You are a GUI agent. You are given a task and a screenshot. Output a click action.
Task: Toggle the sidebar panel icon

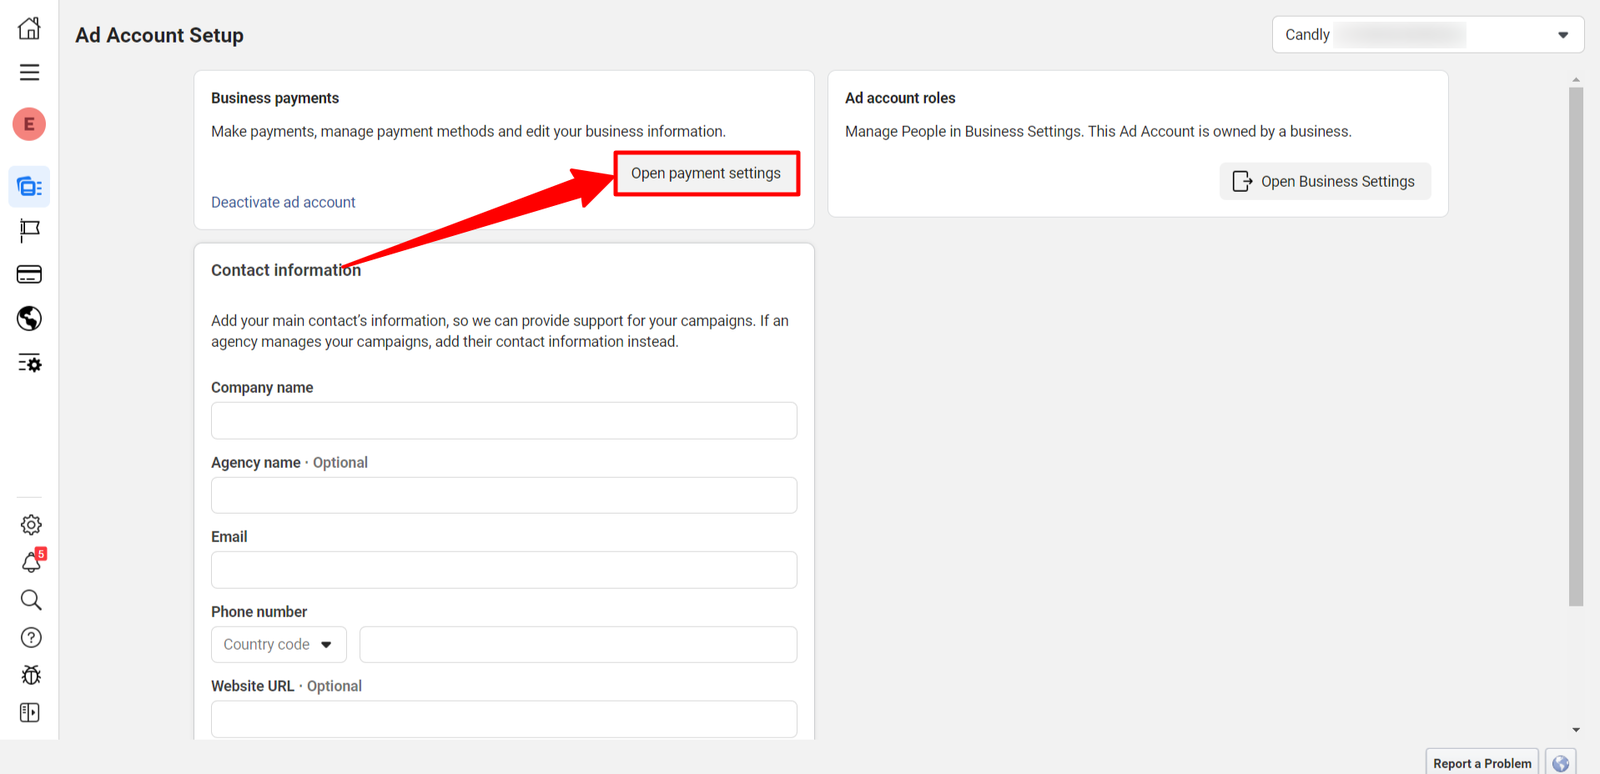click(30, 713)
